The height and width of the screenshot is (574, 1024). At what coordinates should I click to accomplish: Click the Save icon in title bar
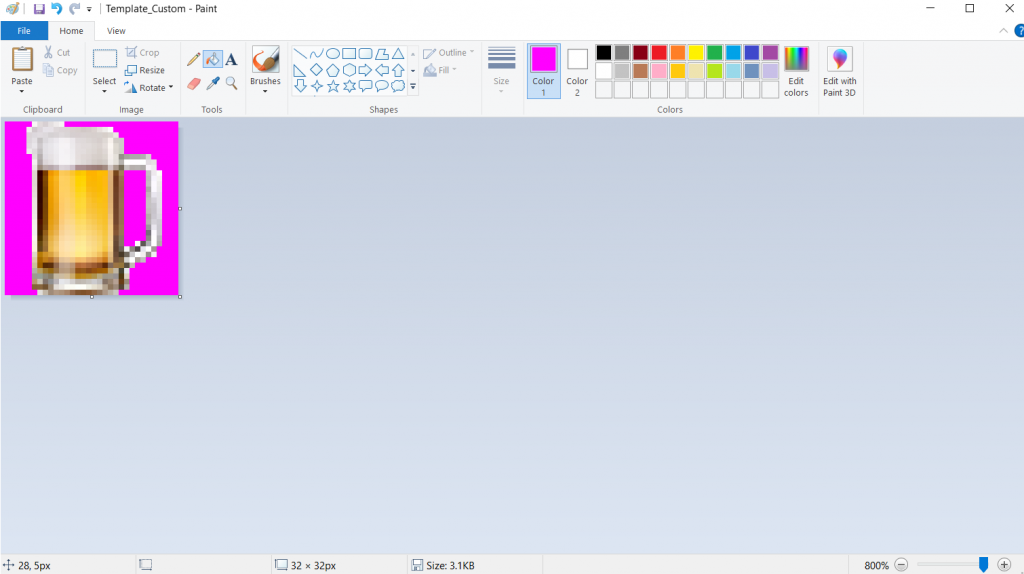38,9
